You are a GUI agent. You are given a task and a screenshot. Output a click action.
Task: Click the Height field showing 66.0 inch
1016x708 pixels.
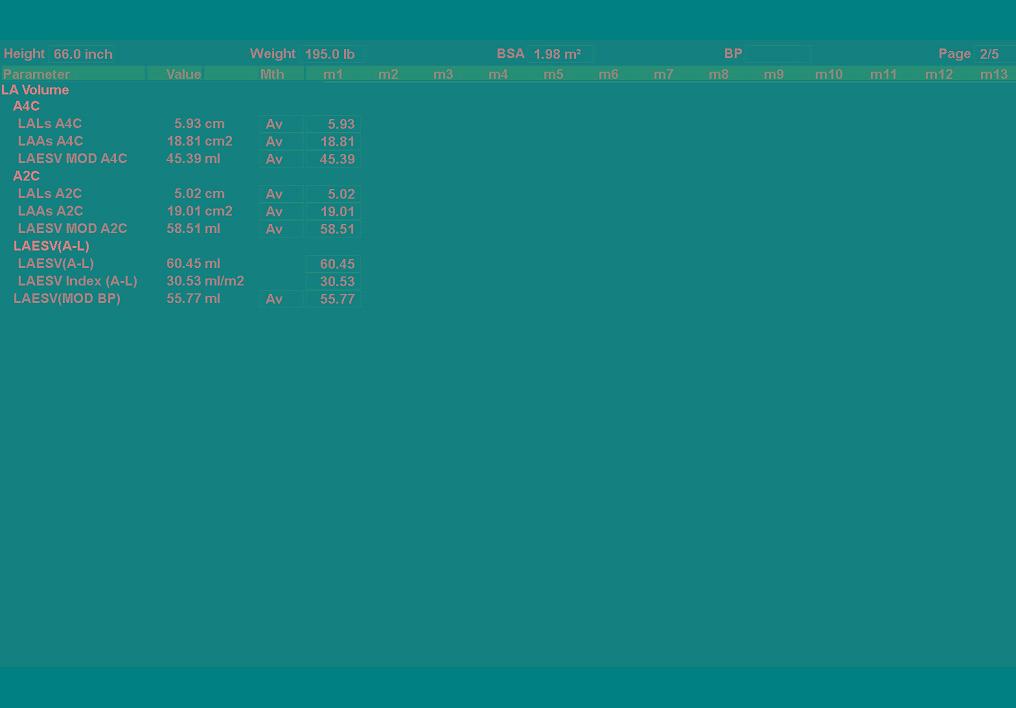(82, 54)
